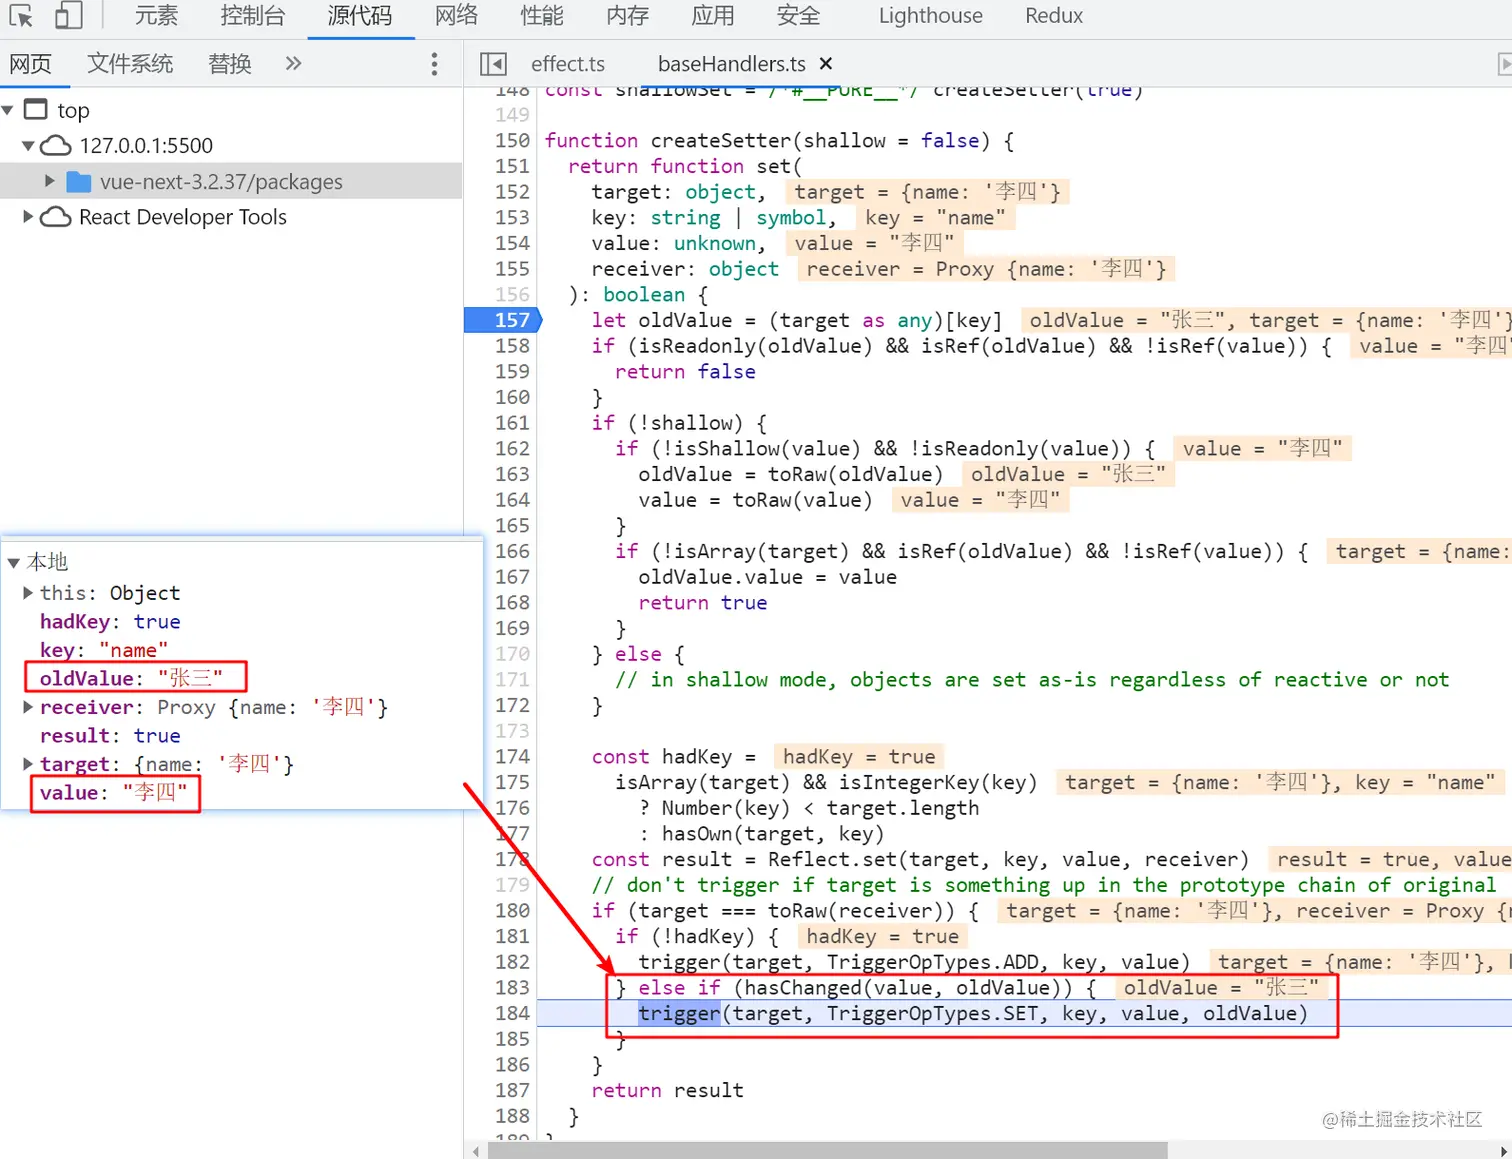The width and height of the screenshot is (1512, 1159).
Task: Set a breakpoint on line number 180
Action: [x=512, y=911]
